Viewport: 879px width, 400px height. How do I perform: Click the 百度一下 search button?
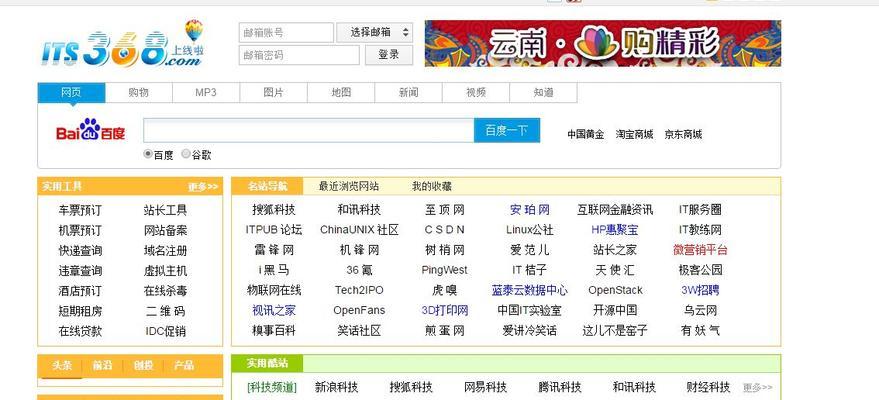(x=507, y=130)
